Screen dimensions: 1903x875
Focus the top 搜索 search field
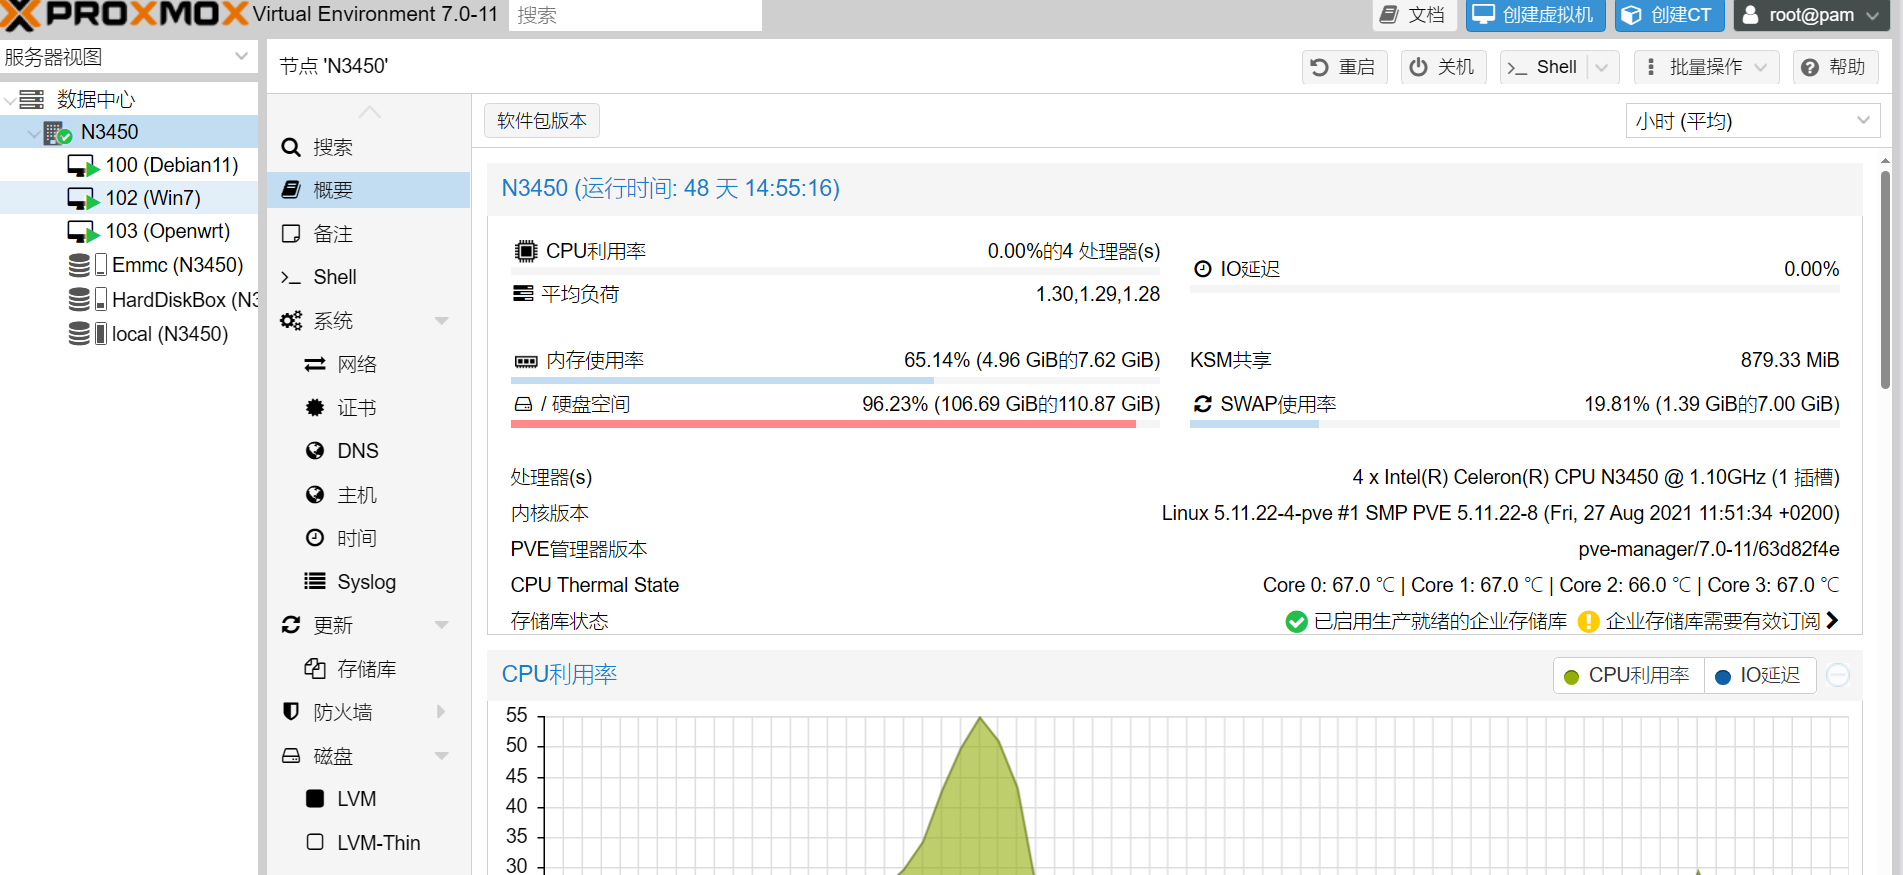click(x=634, y=15)
